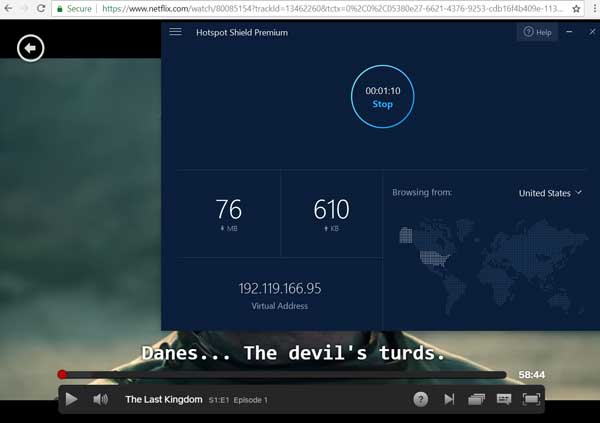
Task: Open Netflix player help question icon
Action: pos(421,399)
